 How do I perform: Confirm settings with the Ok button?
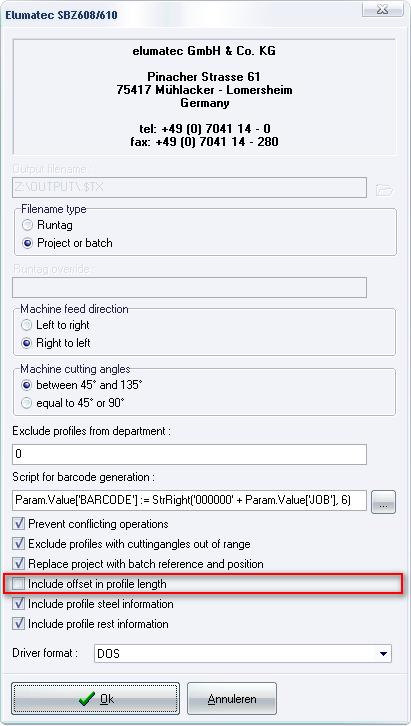coord(95,699)
